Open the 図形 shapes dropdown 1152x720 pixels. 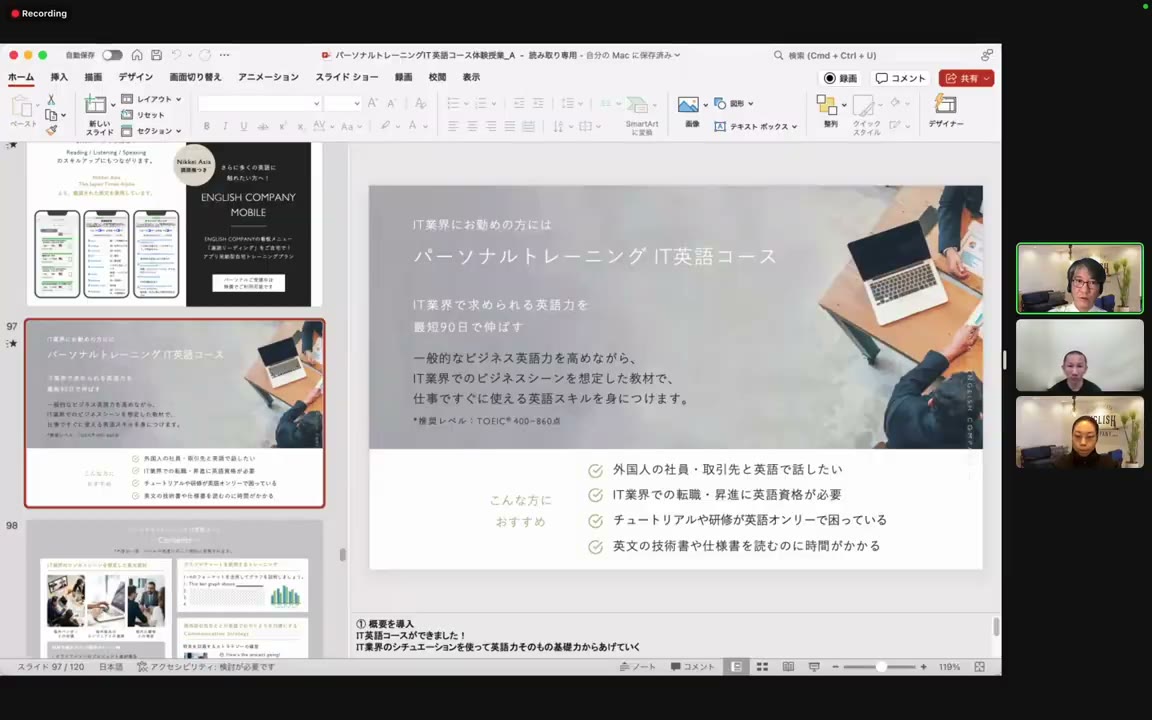(x=734, y=104)
